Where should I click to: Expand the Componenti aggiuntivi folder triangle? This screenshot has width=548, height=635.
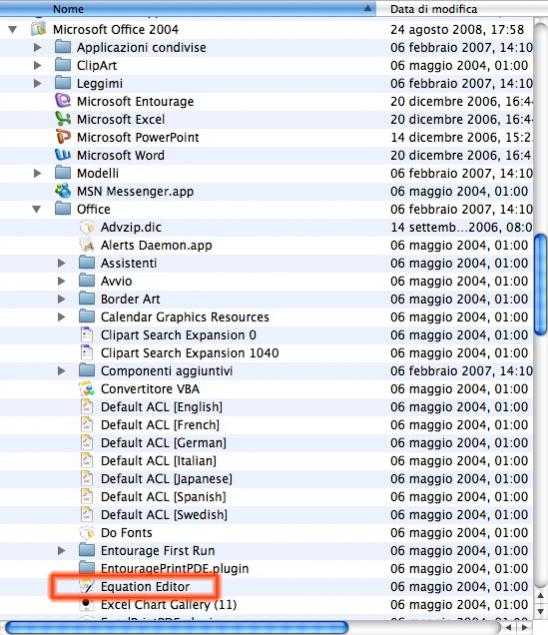point(61,371)
